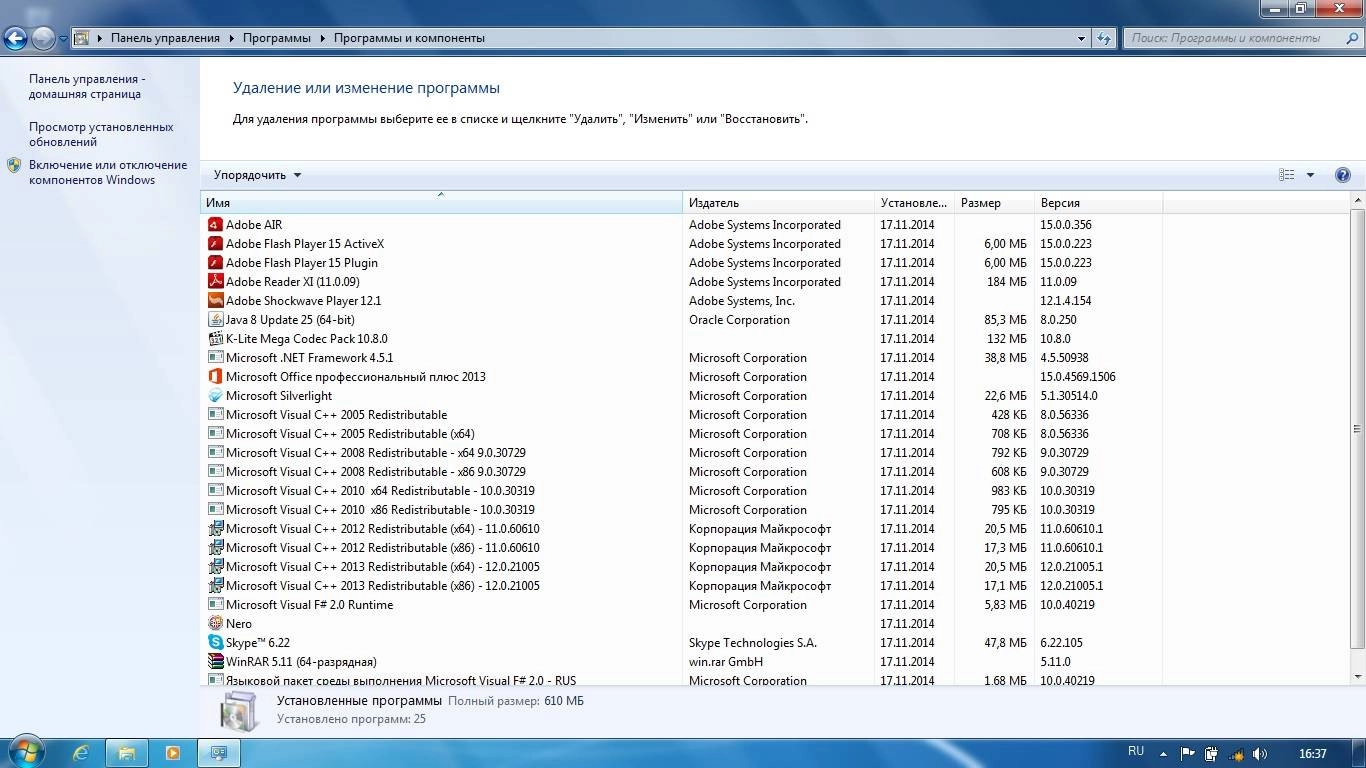Sort by the Имя column header
The image size is (1366, 768).
442,203
